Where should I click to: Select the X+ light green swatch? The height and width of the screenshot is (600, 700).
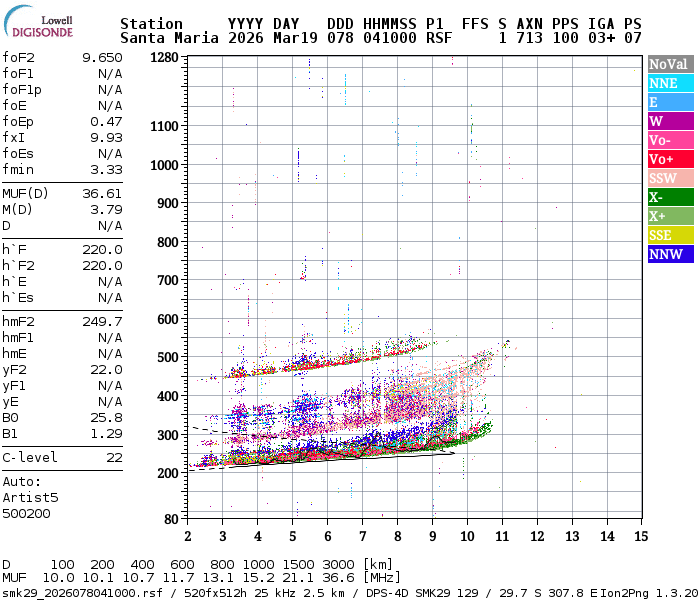point(671,216)
